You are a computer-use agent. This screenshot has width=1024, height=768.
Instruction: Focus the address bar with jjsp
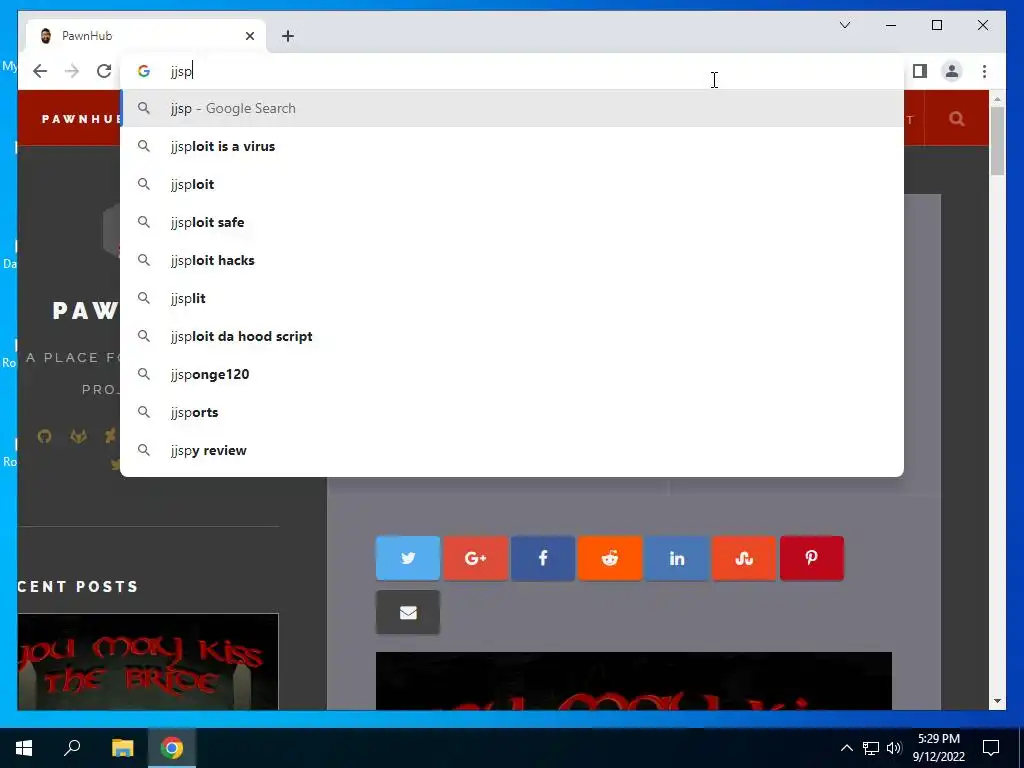[x=512, y=71]
